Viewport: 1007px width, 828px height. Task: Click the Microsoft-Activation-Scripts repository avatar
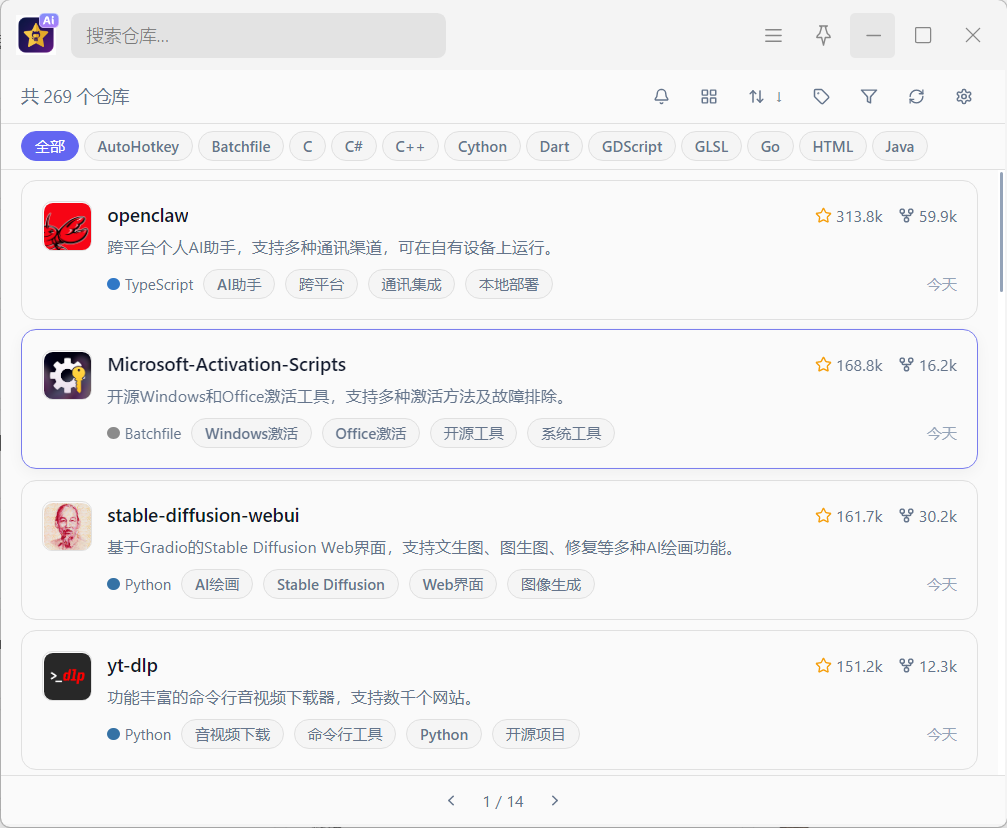pyautogui.click(x=68, y=376)
